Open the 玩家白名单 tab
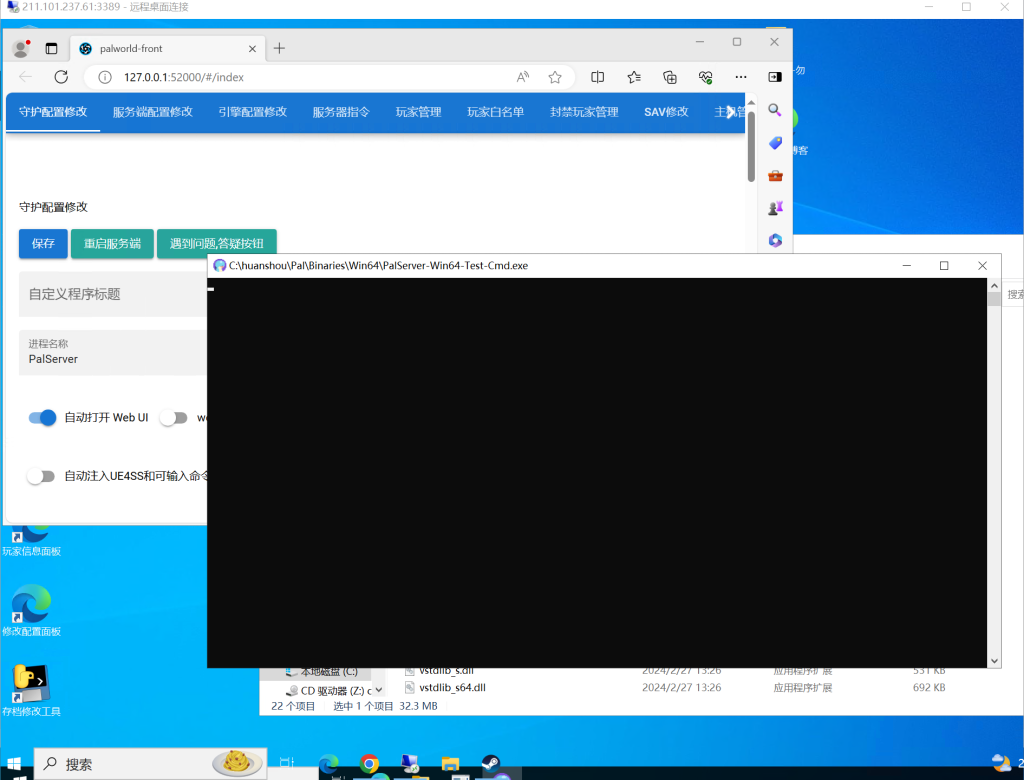This screenshot has height=780, width=1024. click(496, 112)
